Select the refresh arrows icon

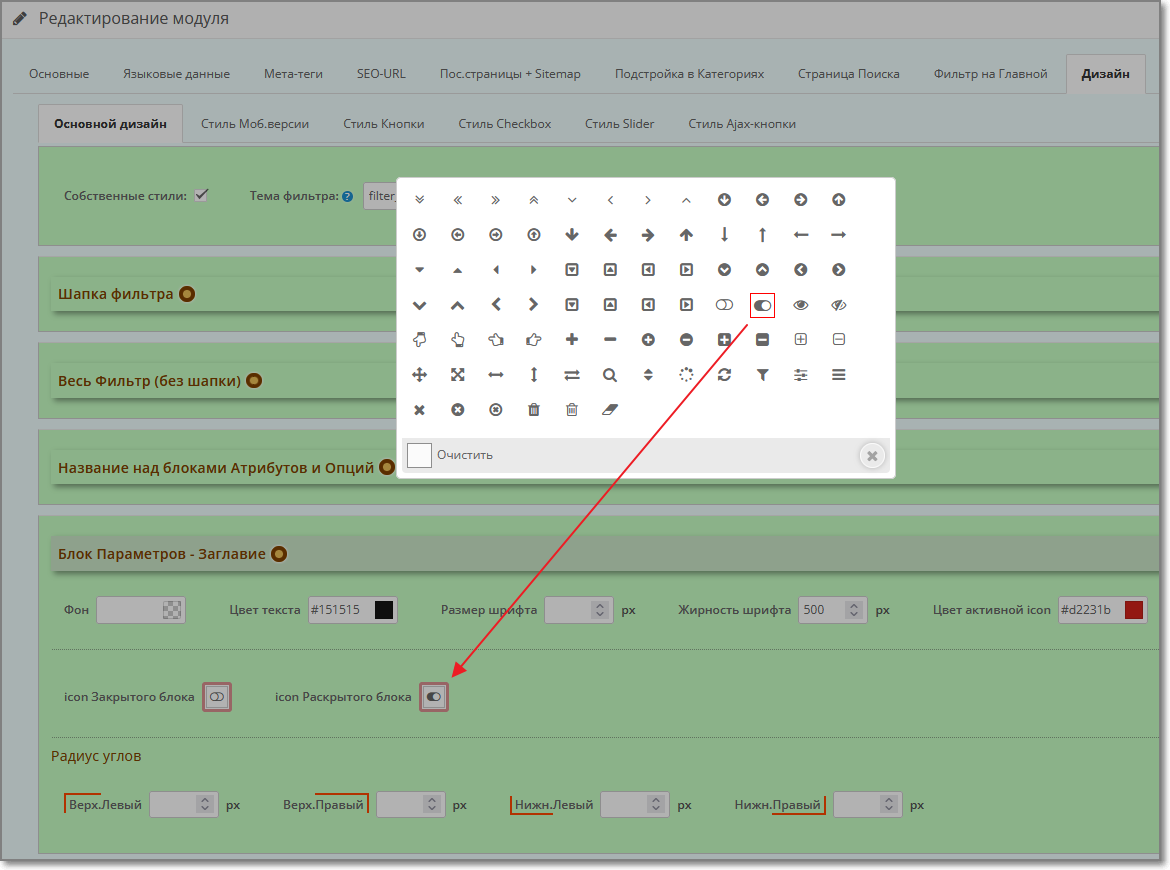pyautogui.click(x=724, y=375)
